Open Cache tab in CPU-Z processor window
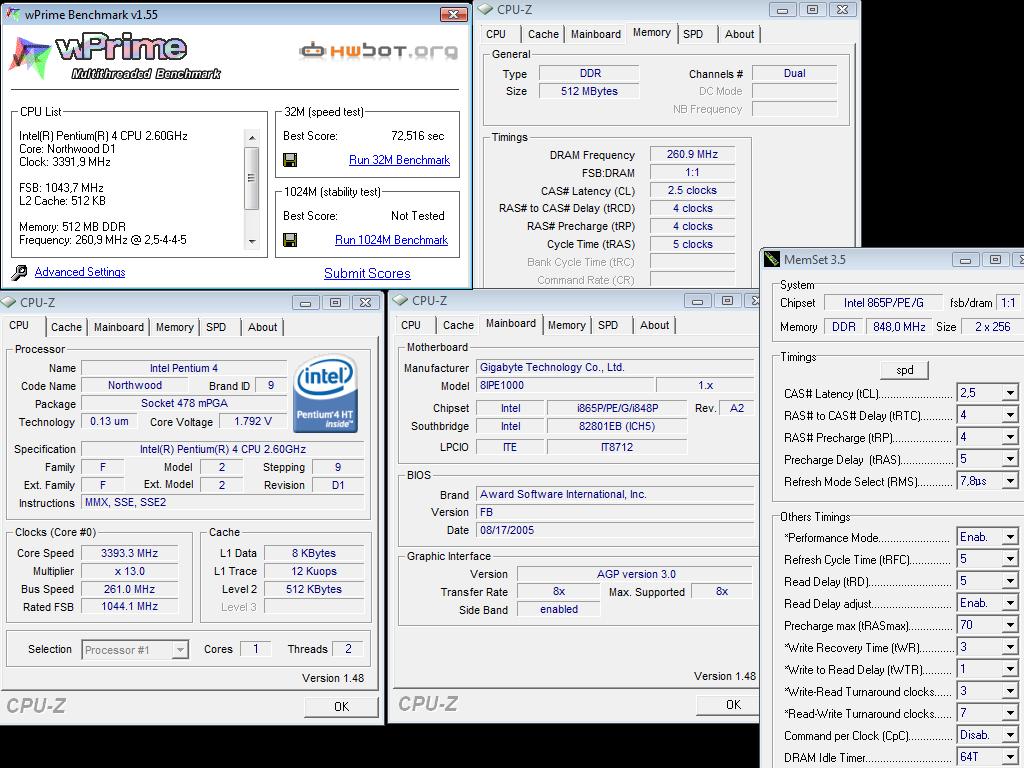Viewport: 1024px width, 768px height. [66, 327]
